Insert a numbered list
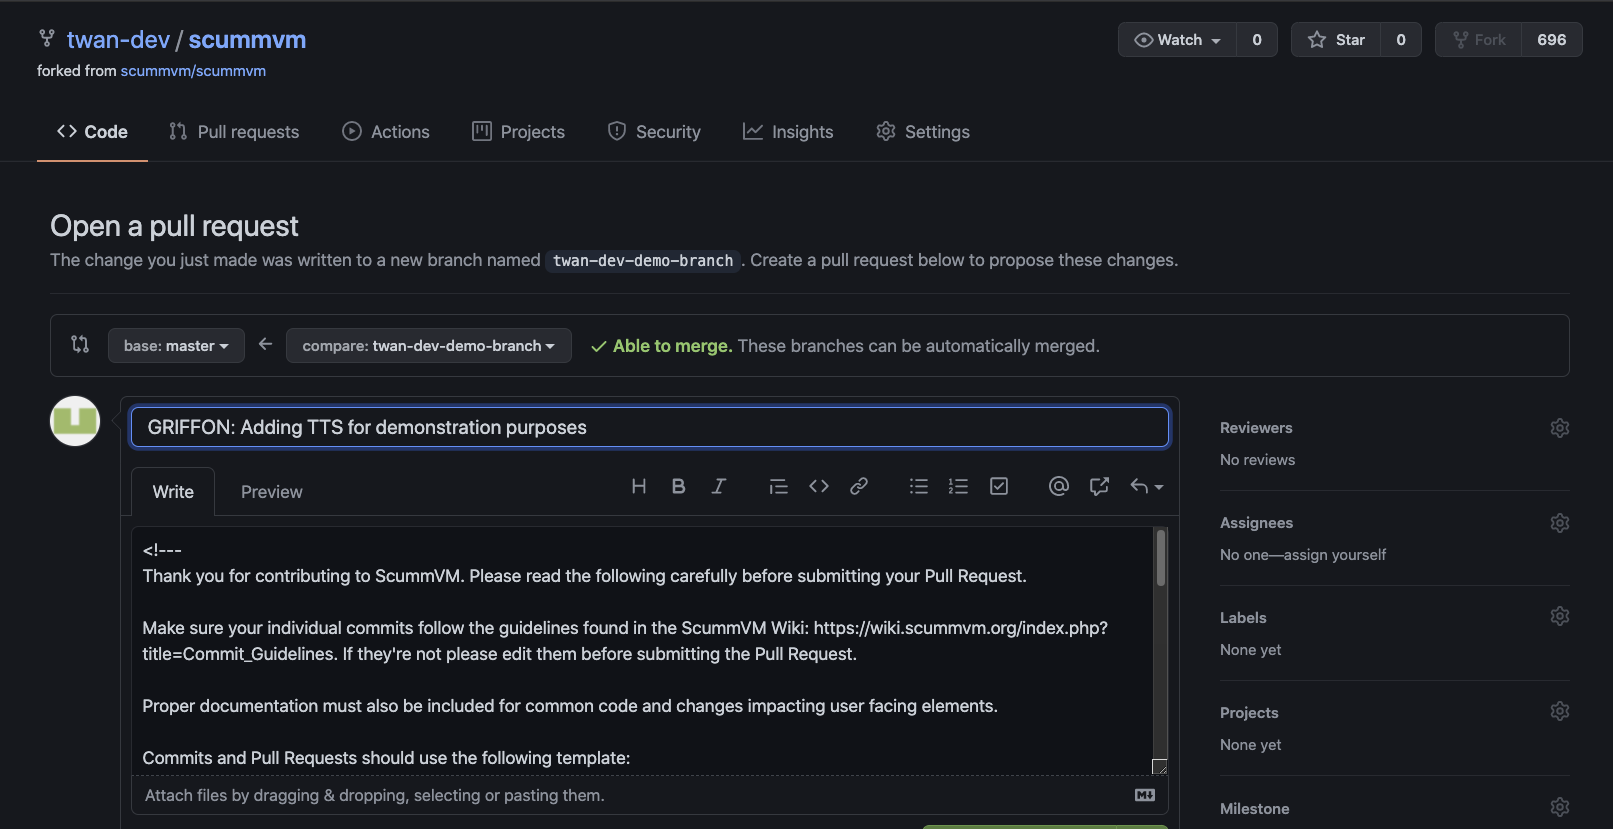1613x829 pixels. (x=958, y=486)
